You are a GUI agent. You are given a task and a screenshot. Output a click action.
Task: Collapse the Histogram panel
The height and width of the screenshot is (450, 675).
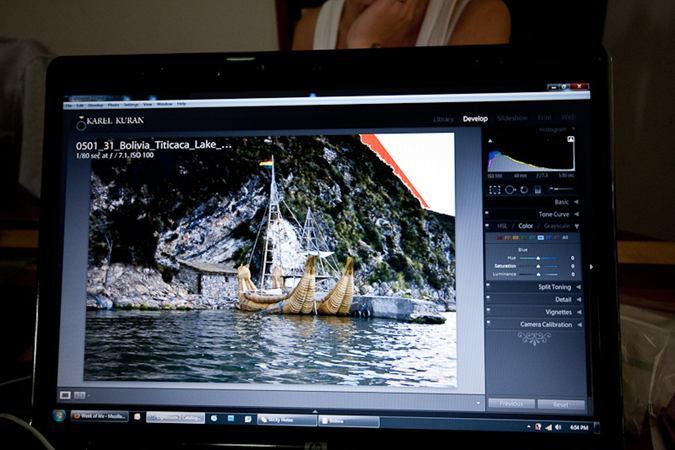pos(573,129)
